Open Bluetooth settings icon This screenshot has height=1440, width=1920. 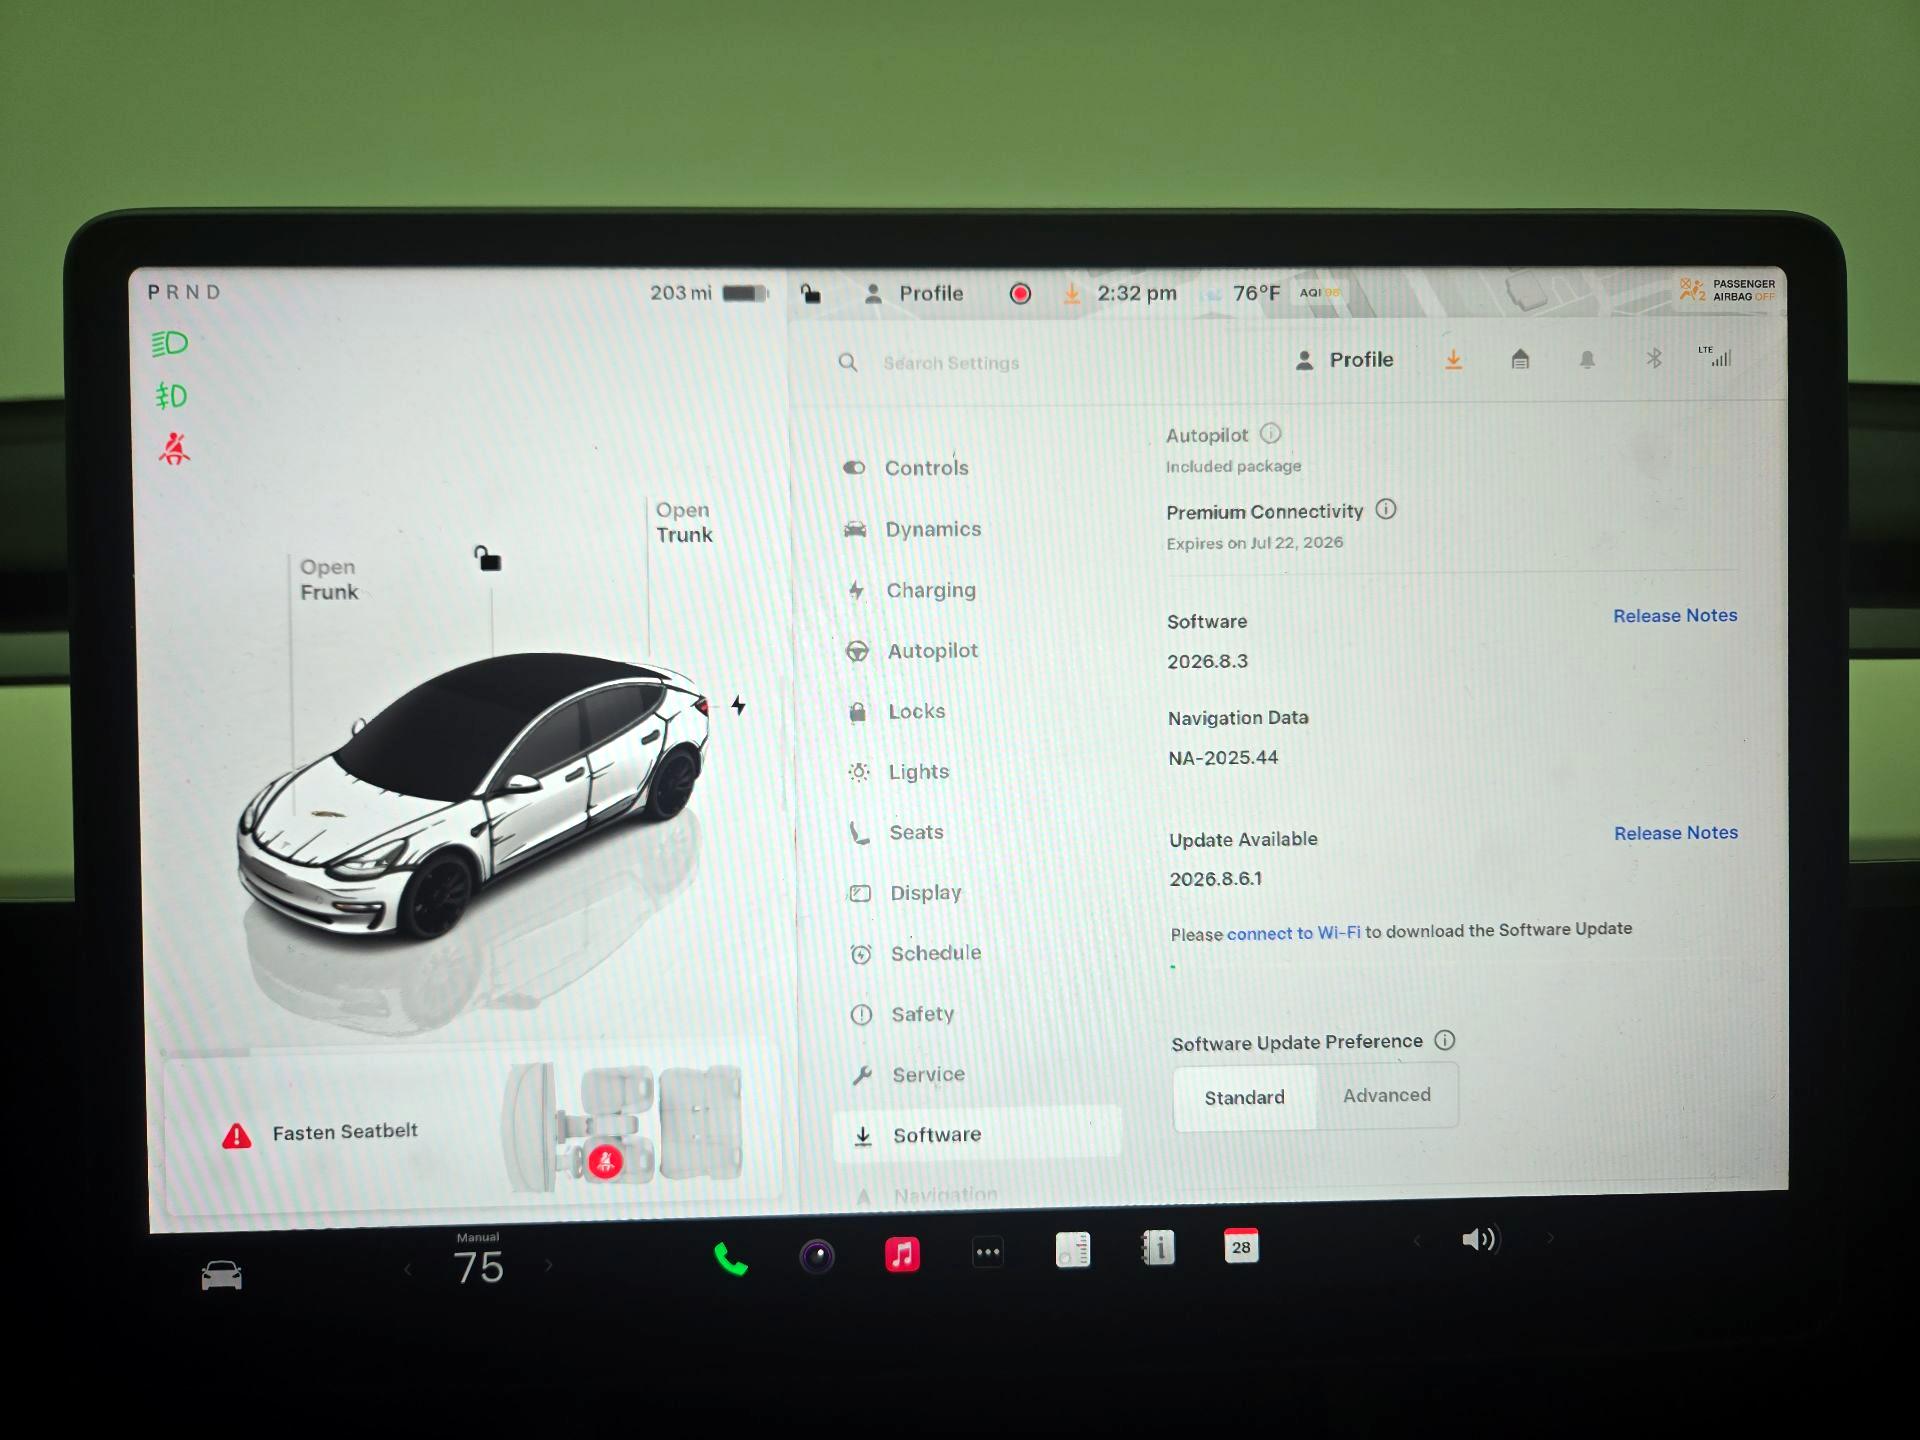point(1654,358)
